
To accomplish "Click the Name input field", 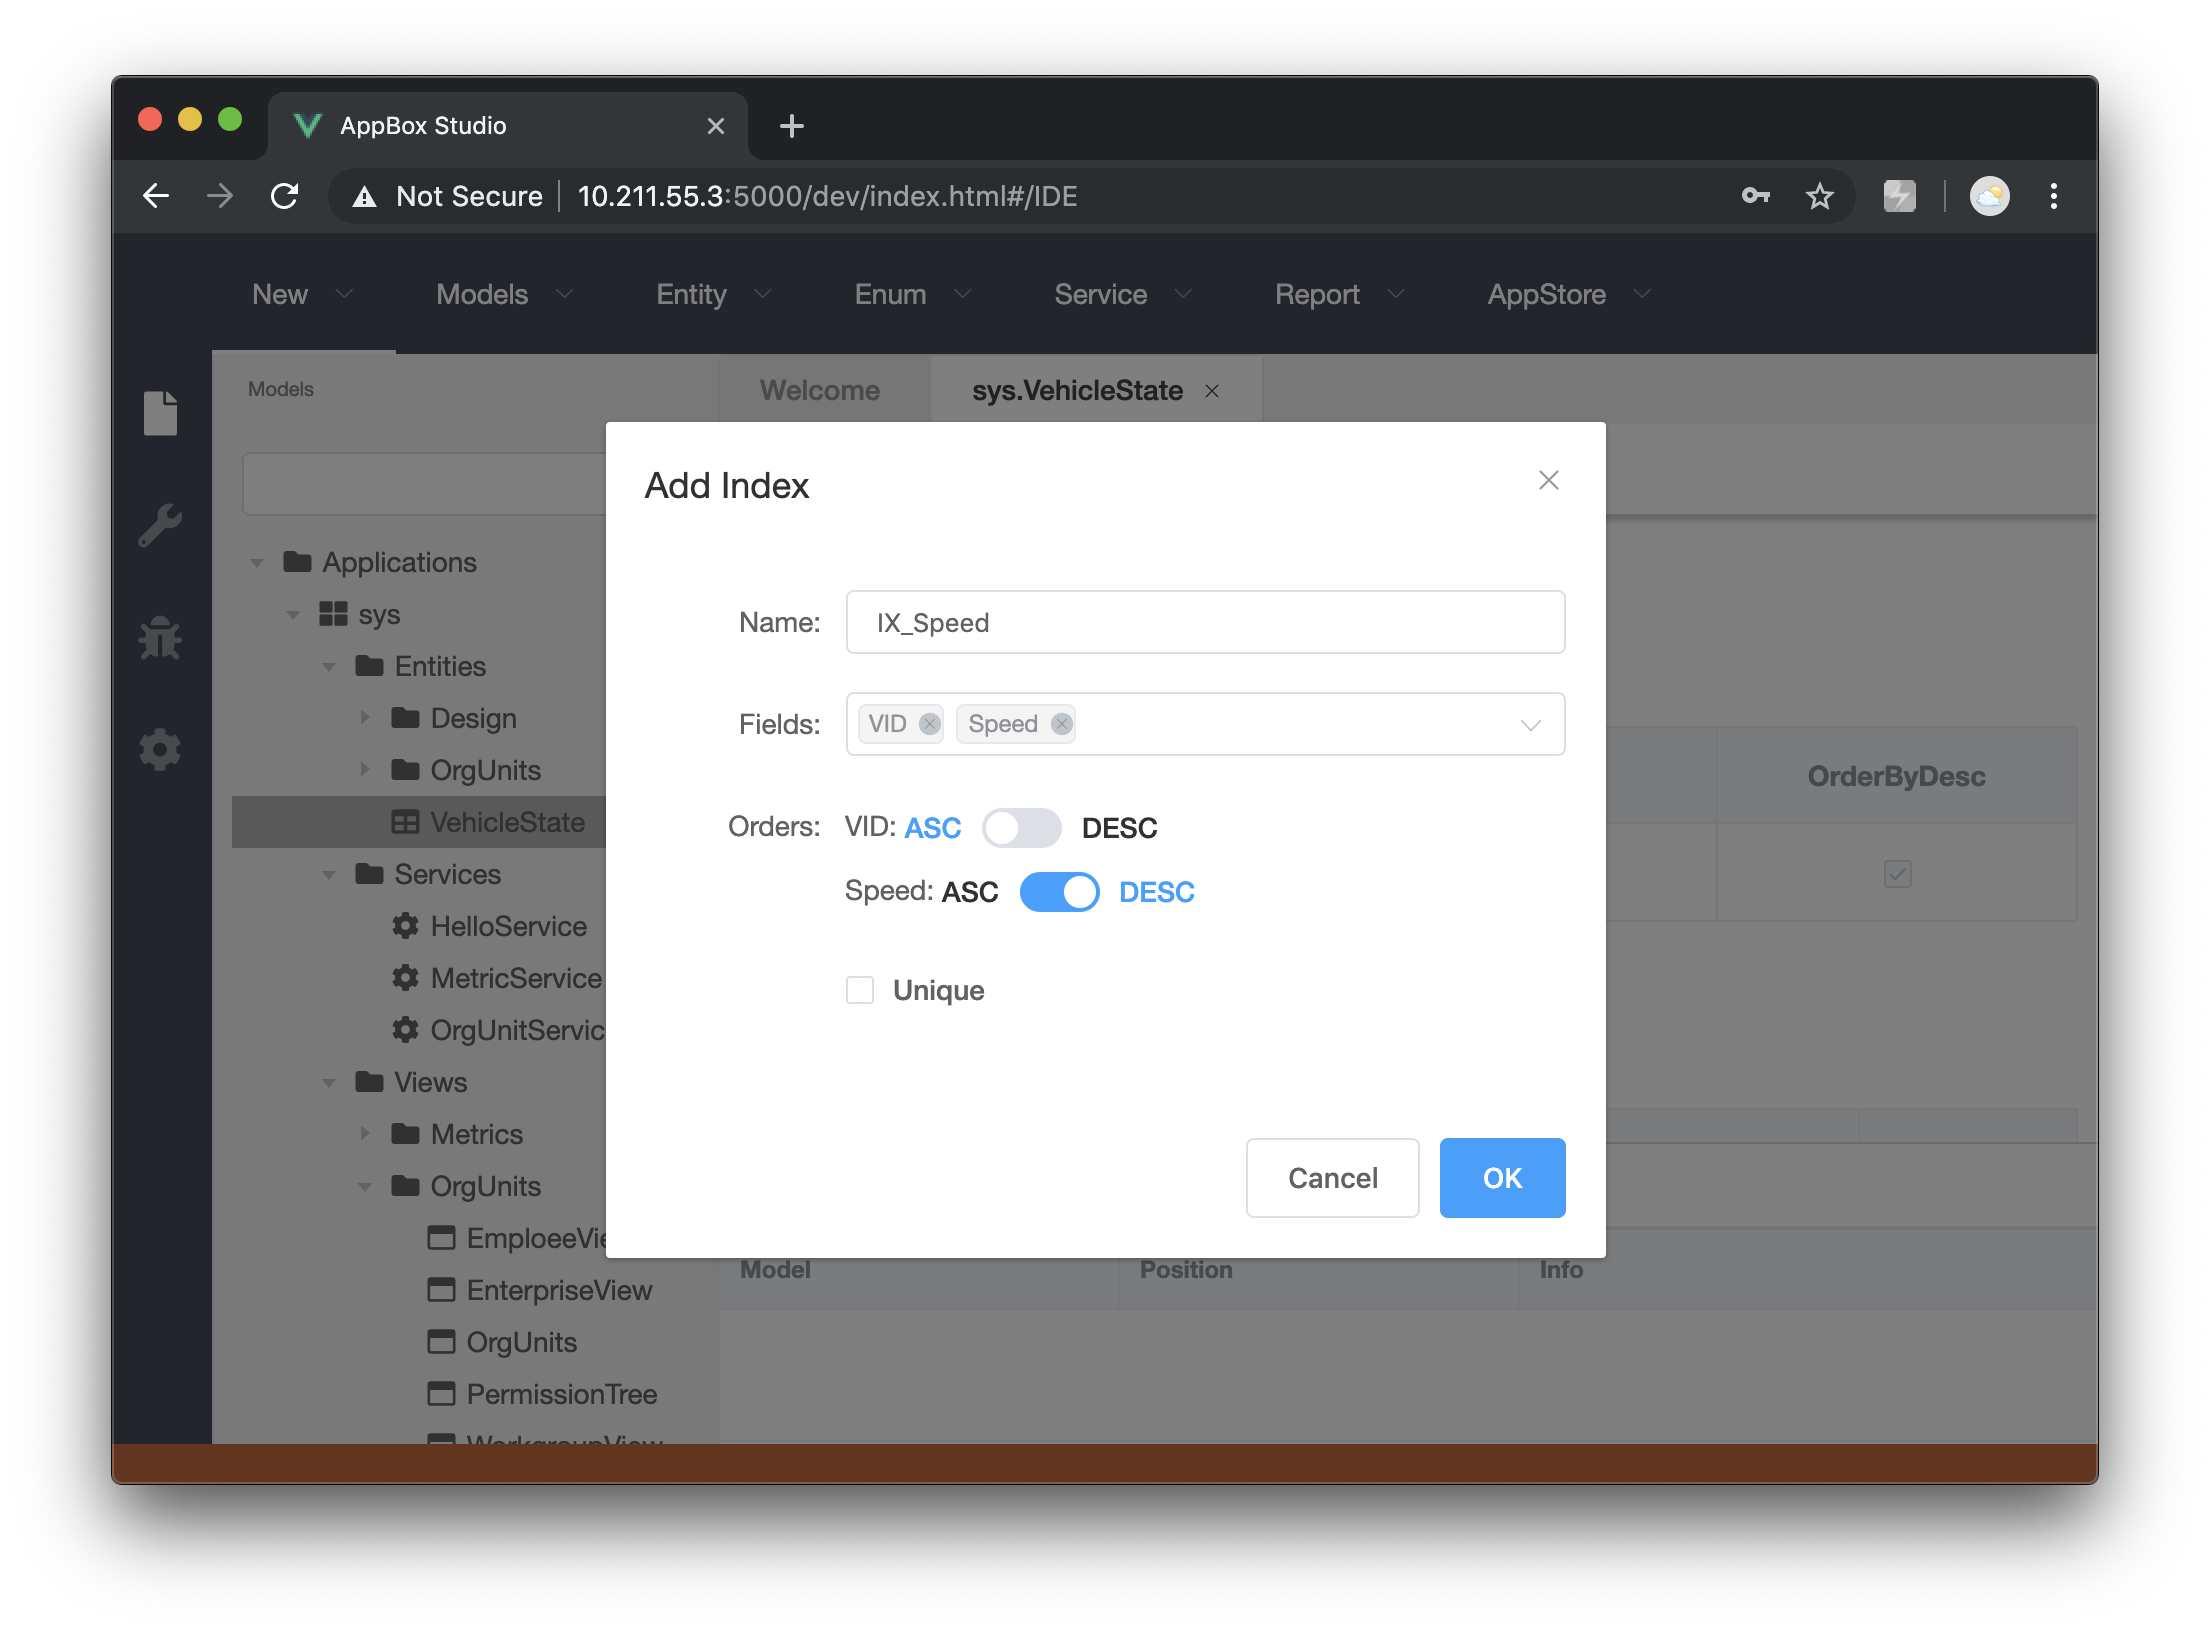I will click(x=1205, y=622).
